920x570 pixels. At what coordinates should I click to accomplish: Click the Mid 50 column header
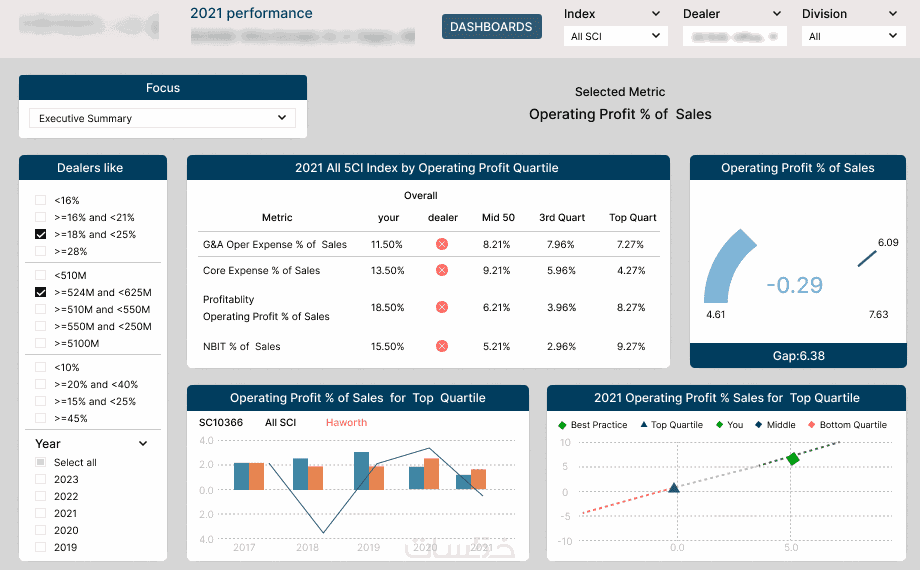pos(498,217)
